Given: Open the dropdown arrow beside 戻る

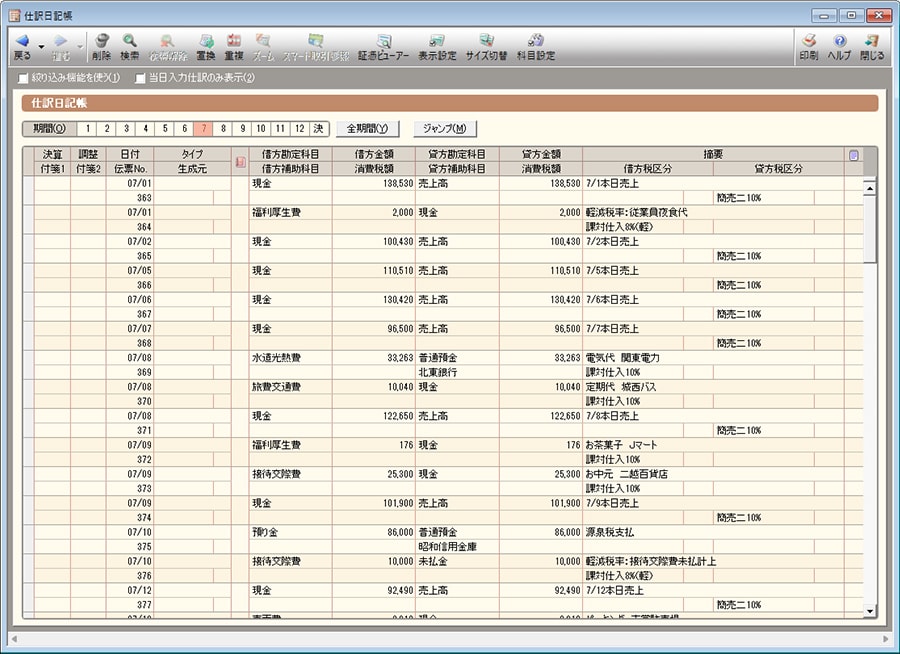Looking at the screenshot, I should pyautogui.click(x=41, y=47).
